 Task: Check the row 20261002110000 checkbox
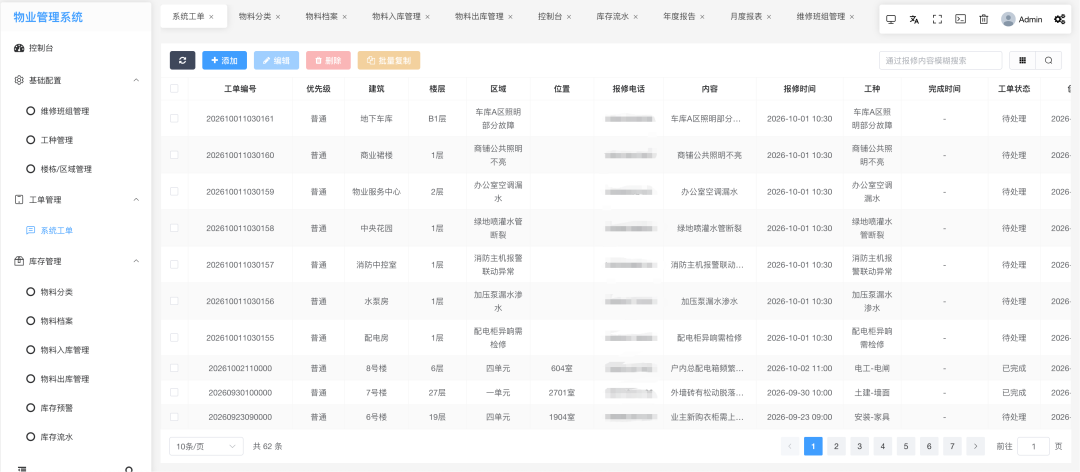(x=174, y=368)
